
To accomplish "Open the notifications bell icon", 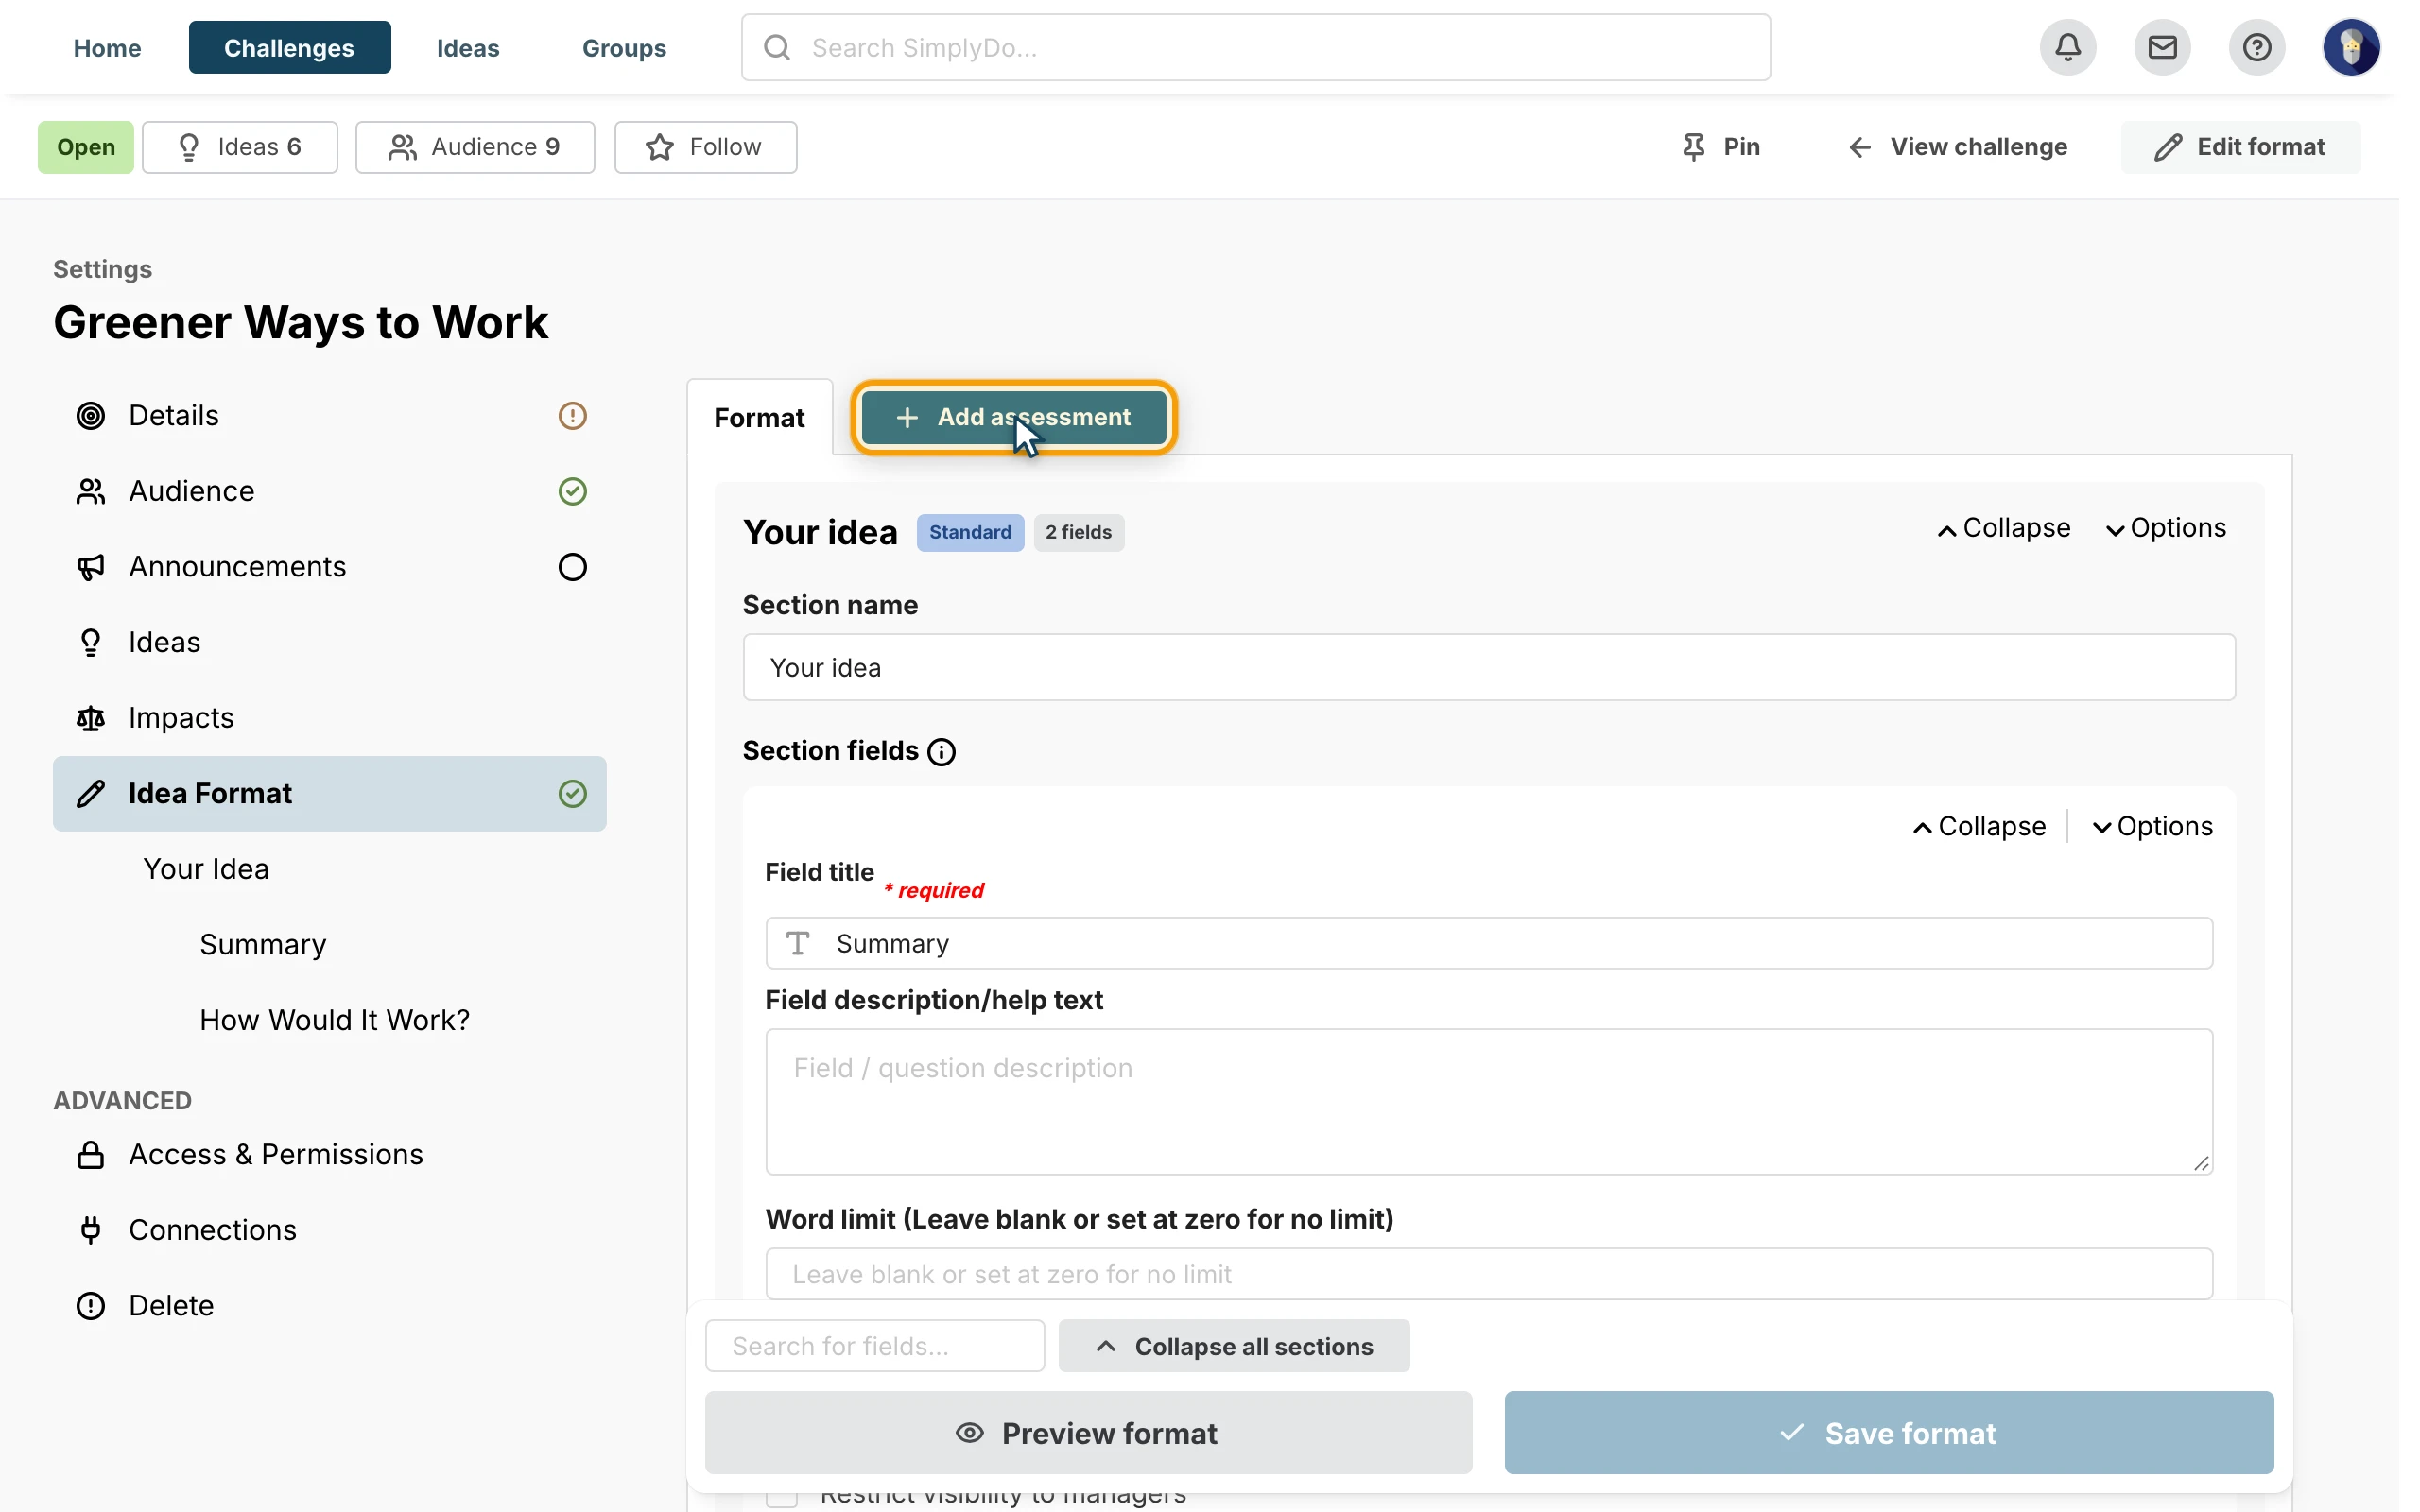I will (x=2067, y=47).
